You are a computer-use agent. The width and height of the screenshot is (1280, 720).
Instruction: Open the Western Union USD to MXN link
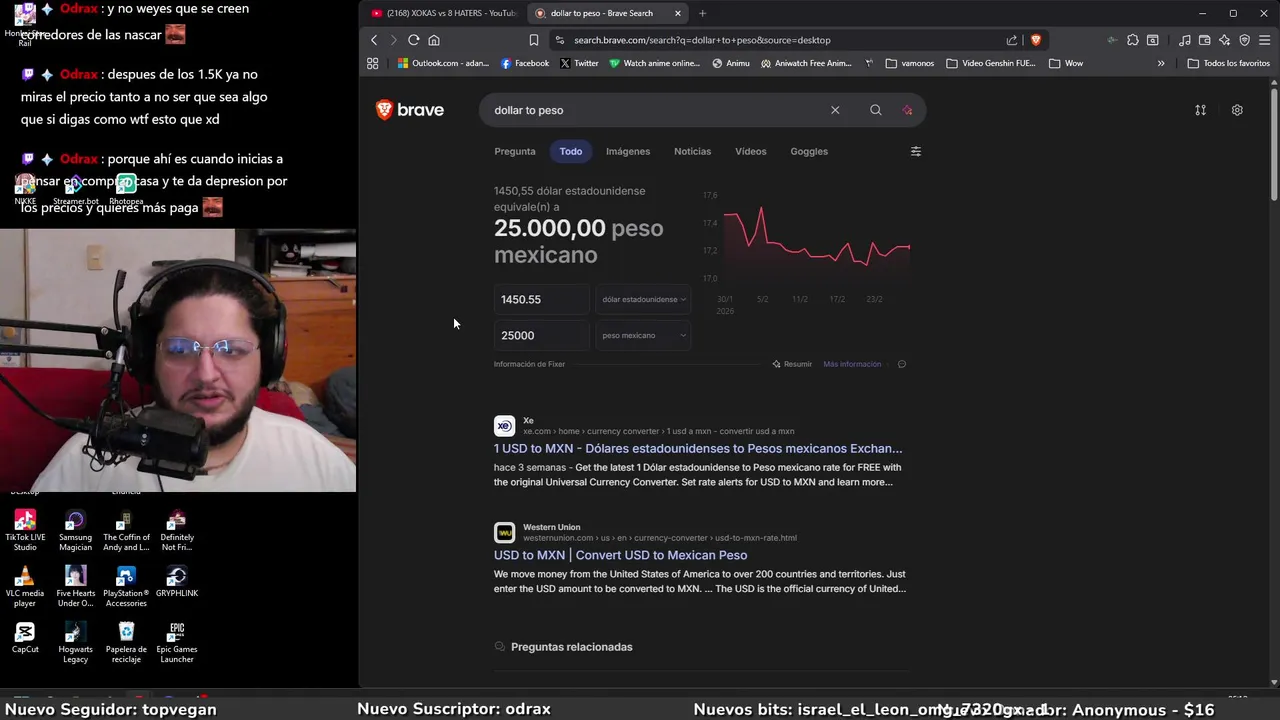coord(620,555)
